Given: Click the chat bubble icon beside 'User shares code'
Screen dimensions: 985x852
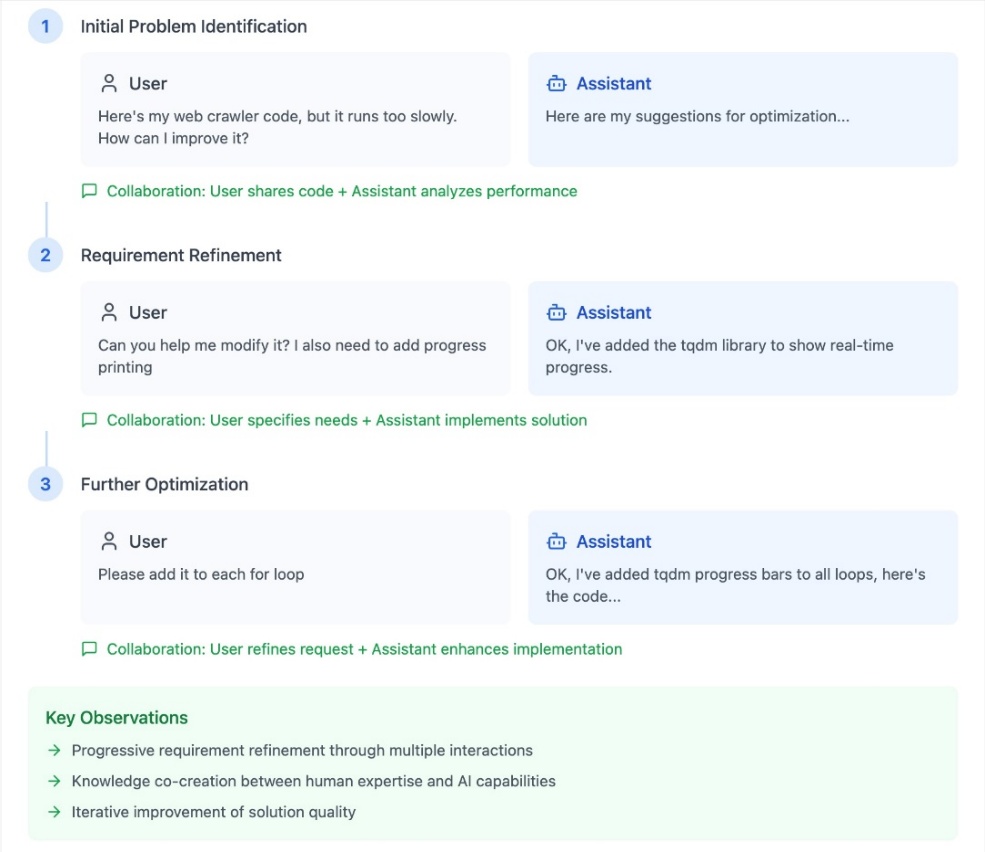Looking at the screenshot, I should [x=89, y=191].
